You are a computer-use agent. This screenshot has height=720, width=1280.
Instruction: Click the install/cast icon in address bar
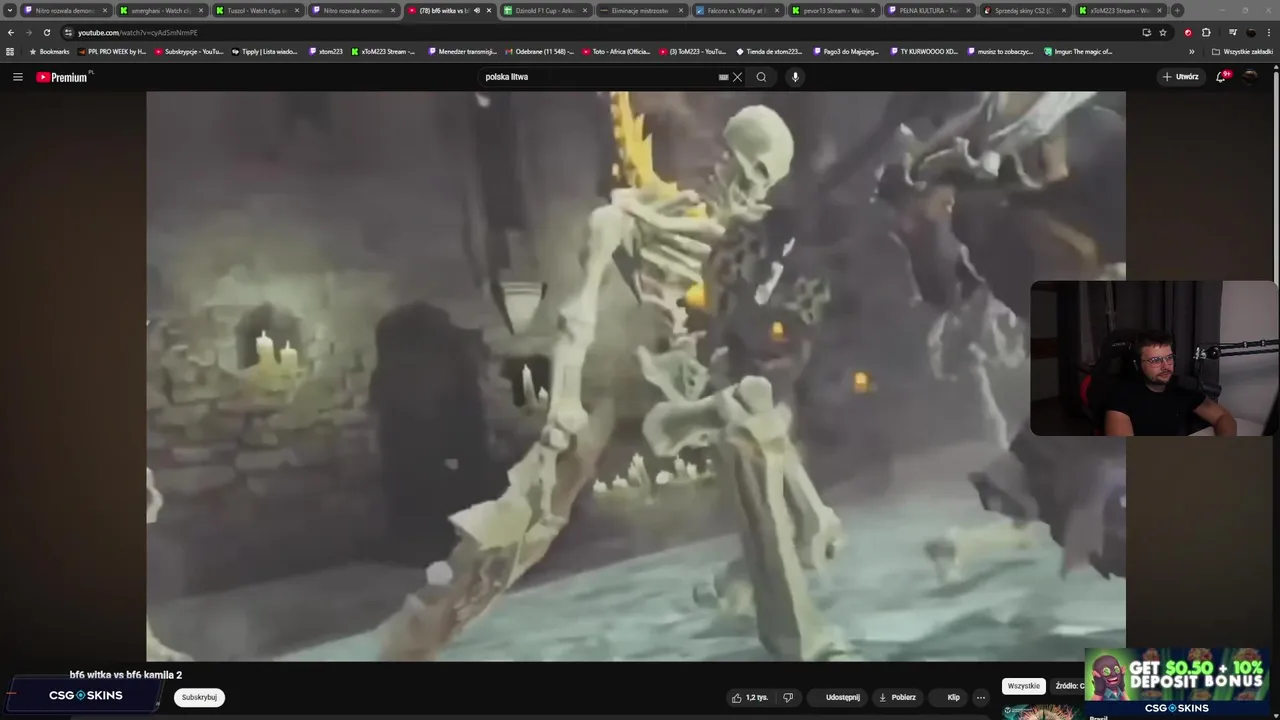pos(1146,32)
